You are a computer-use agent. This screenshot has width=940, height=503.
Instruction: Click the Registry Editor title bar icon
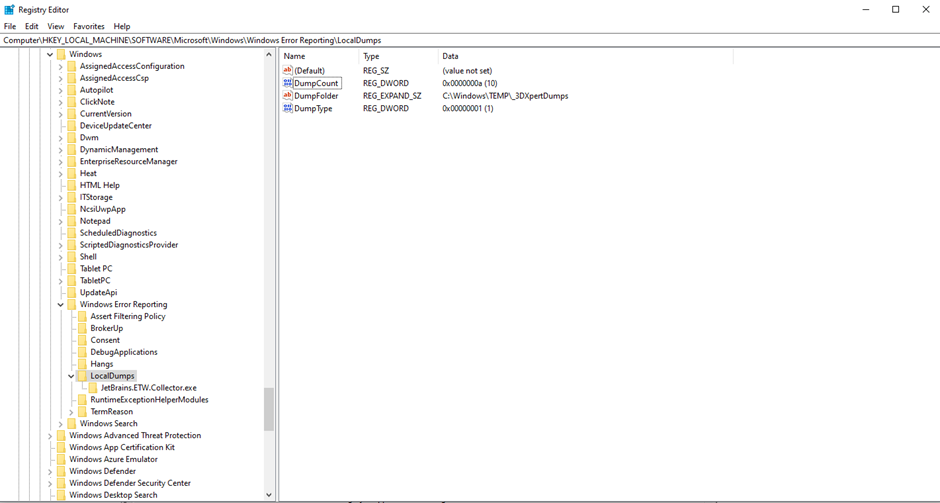9,9
